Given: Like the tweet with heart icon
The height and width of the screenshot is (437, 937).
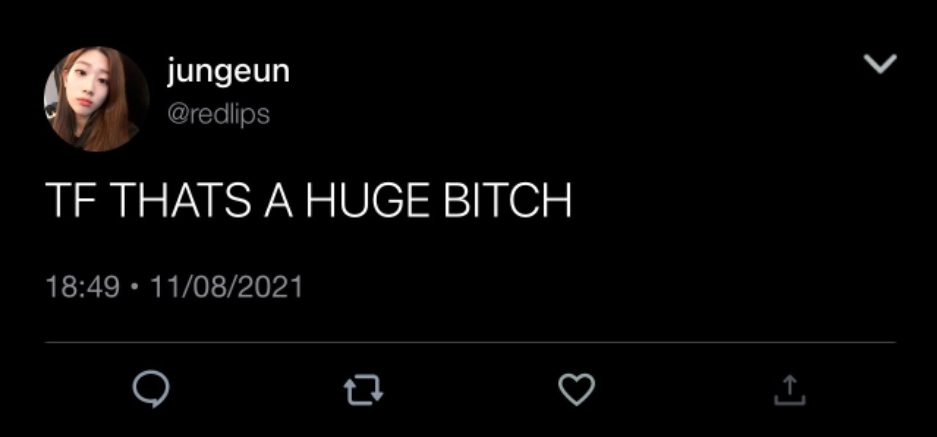Looking at the screenshot, I should click(577, 389).
